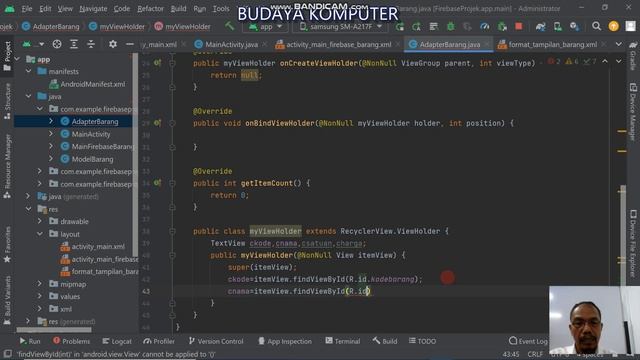Screen dimensions: 640x360
Task: Switch to format_tampilan_barang.xml tab
Action: pyautogui.click(x=553, y=44)
